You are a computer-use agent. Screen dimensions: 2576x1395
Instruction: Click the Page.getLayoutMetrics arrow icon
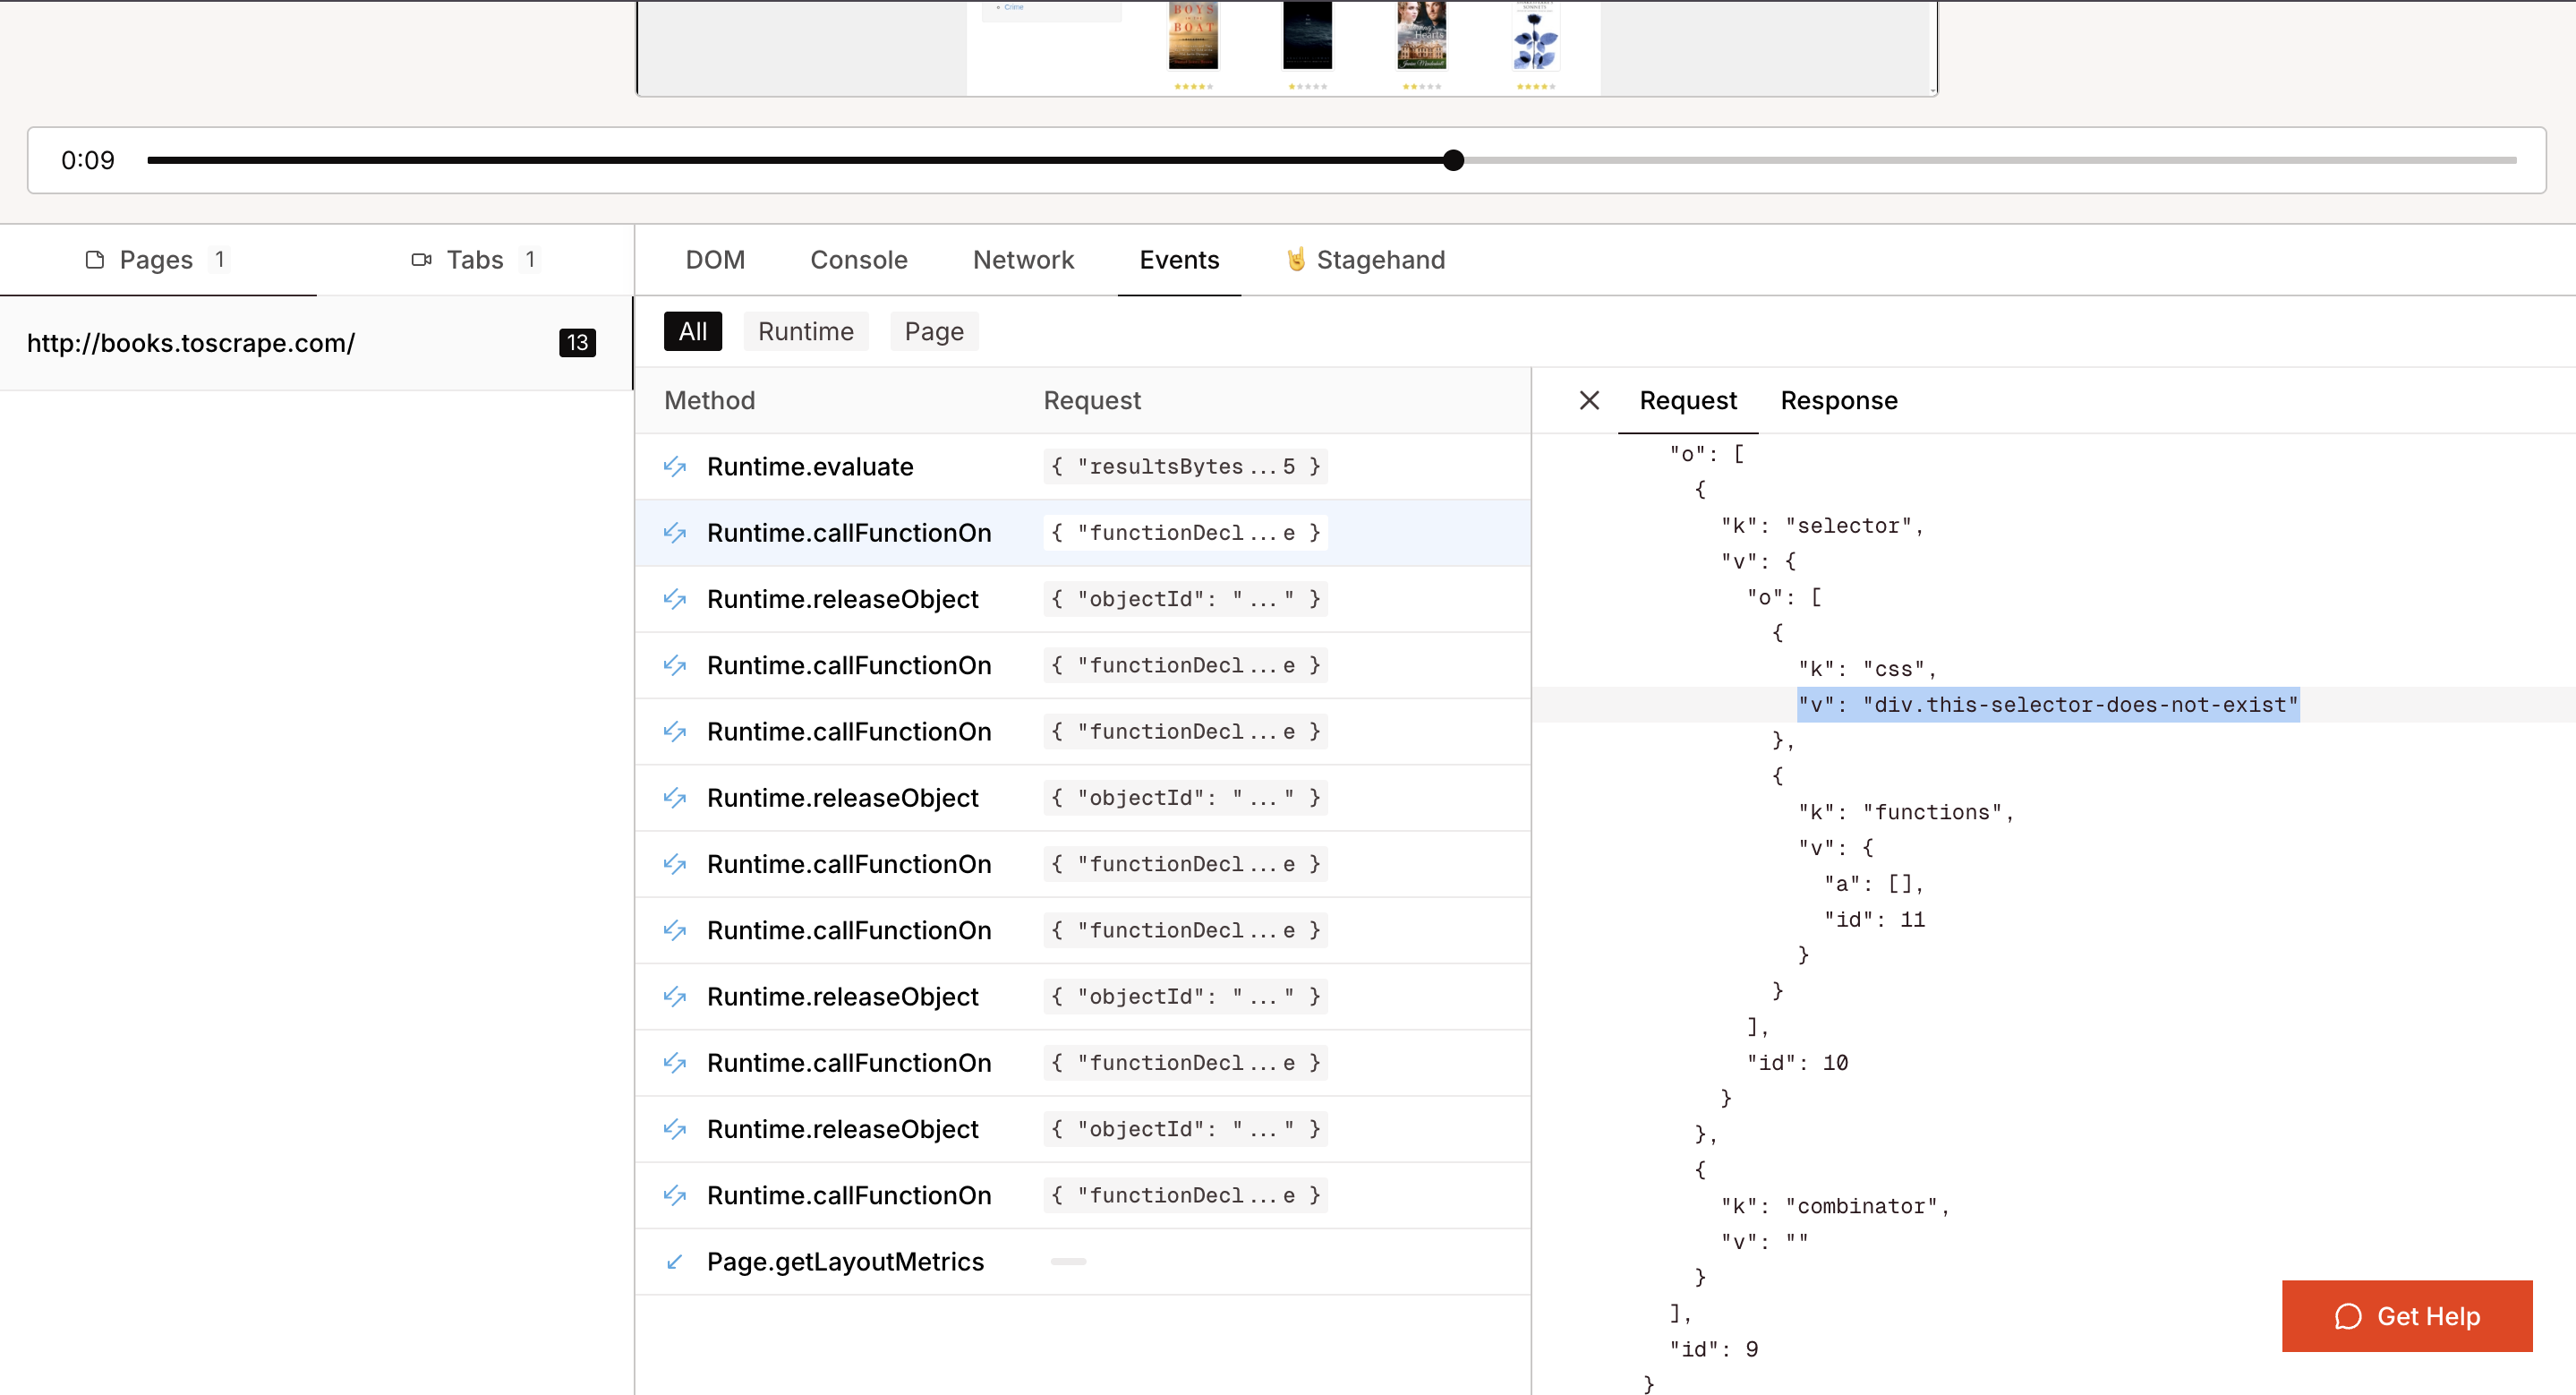(x=675, y=1262)
